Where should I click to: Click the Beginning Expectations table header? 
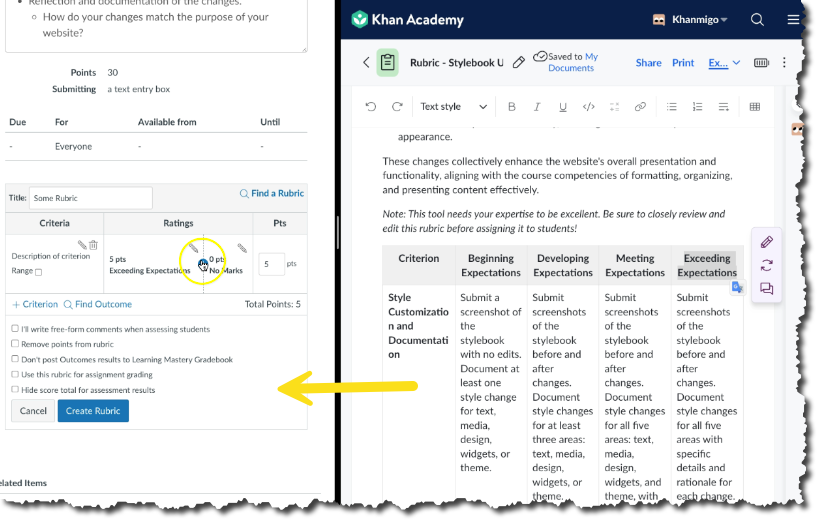pyautogui.click(x=490, y=265)
